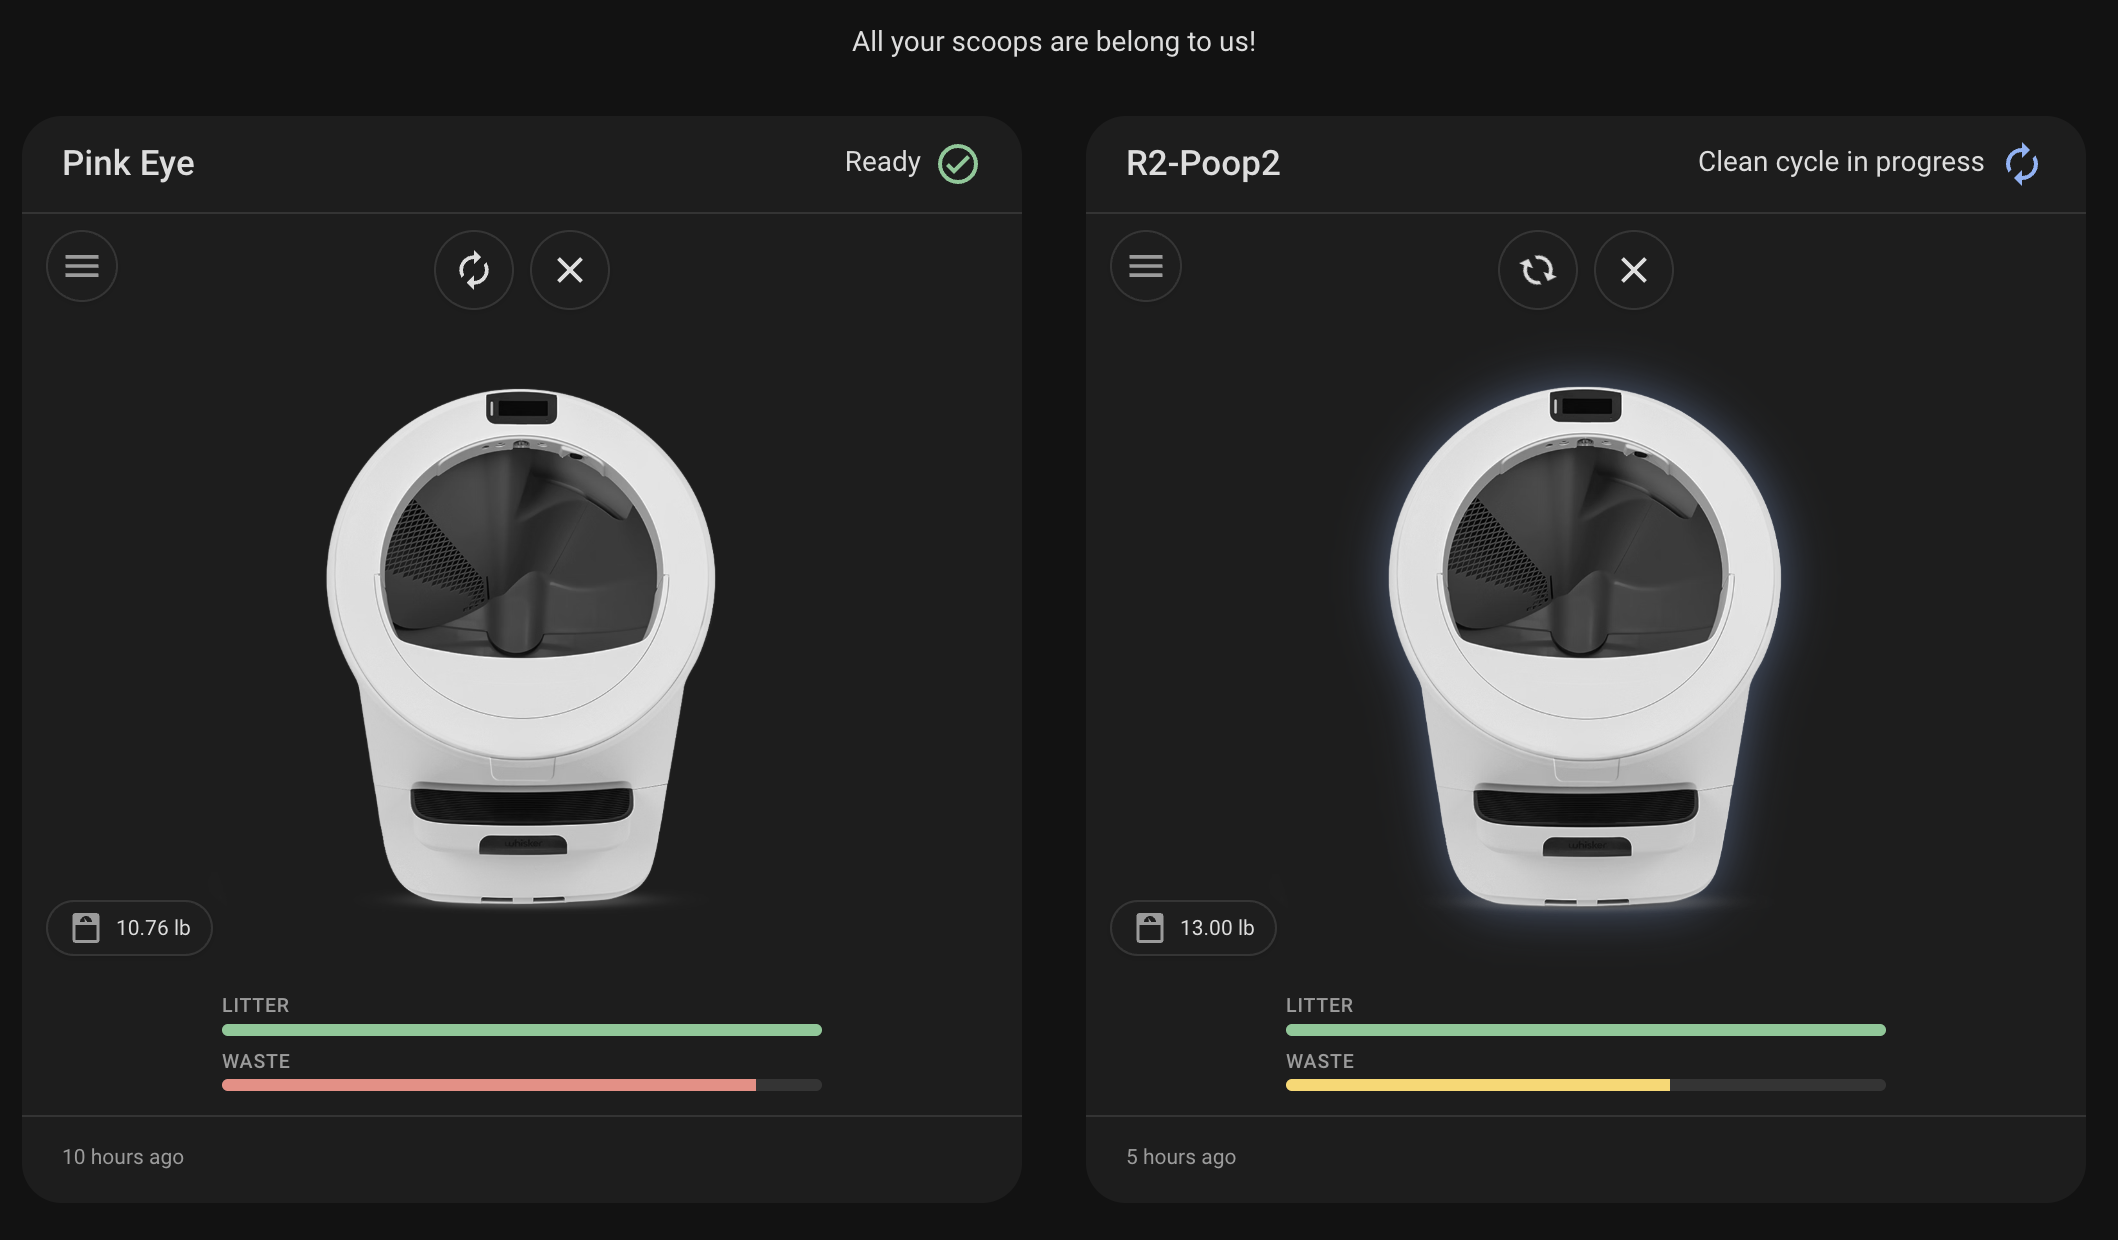
Task: Start a clean cycle on Pink Eye
Action: (x=473, y=270)
